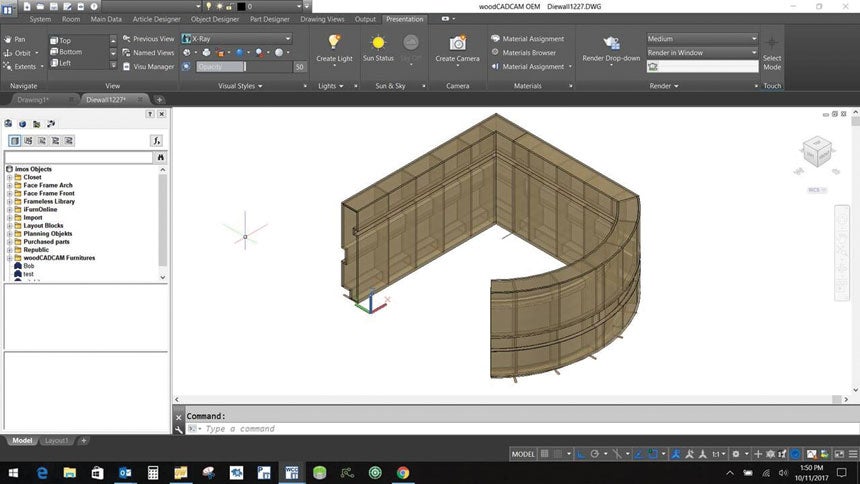Select the Left view
Screen dimensions: 860x484
point(61,63)
